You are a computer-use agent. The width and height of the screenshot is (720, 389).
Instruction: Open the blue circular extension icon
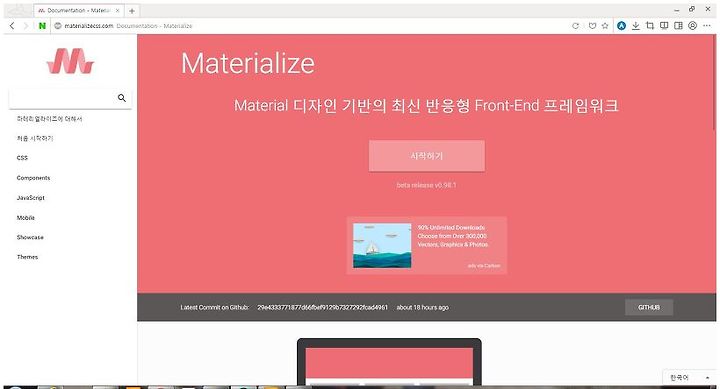click(621, 26)
